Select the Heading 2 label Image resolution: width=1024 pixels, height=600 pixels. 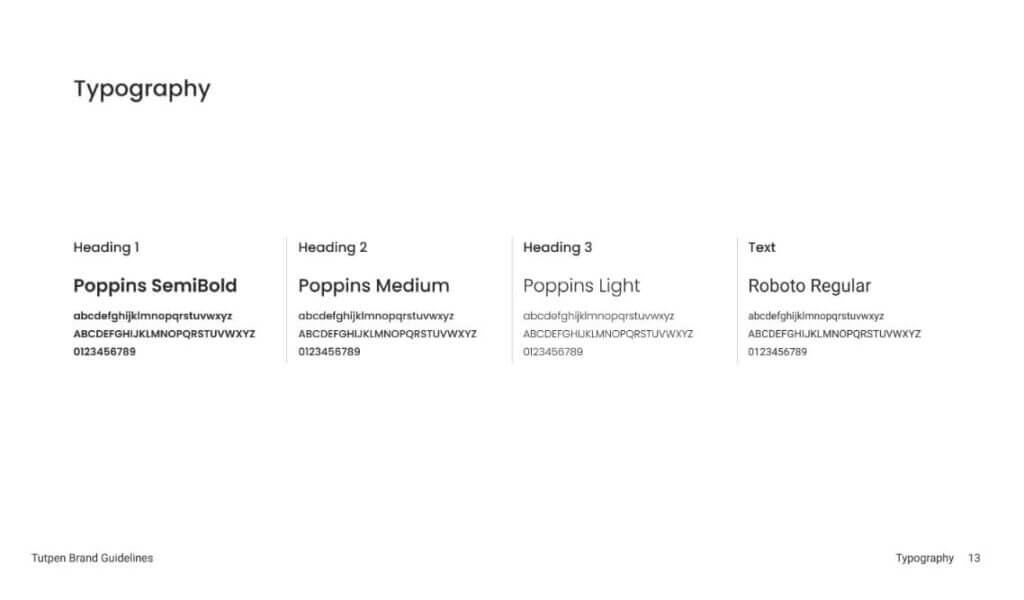click(332, 247)
